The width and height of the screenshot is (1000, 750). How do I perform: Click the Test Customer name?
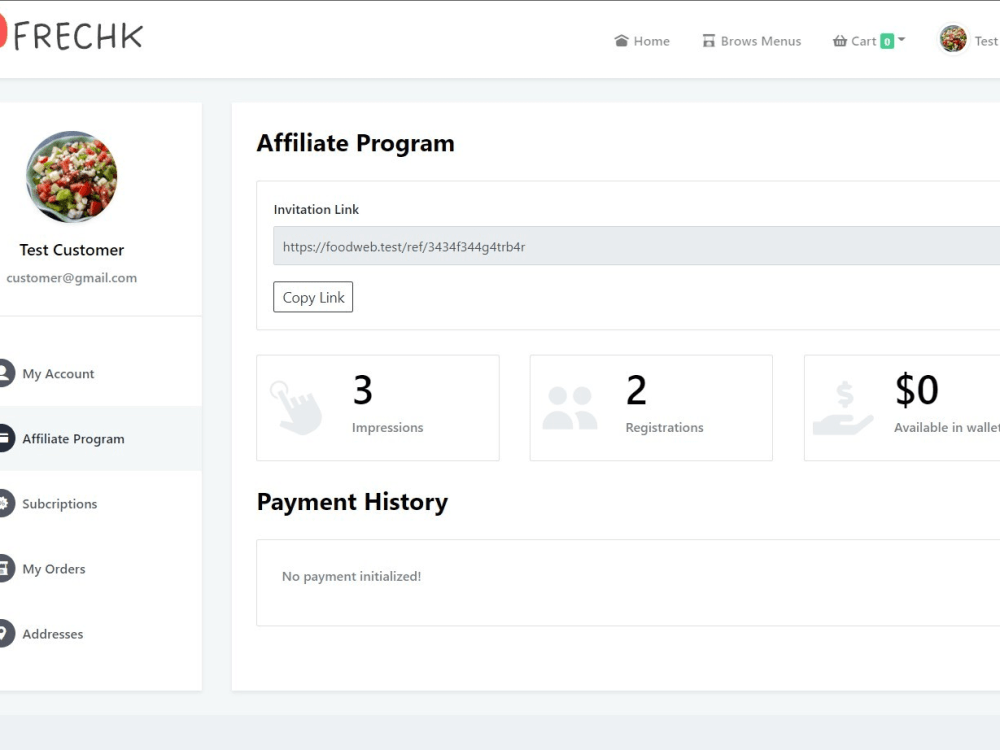(71, 250)
